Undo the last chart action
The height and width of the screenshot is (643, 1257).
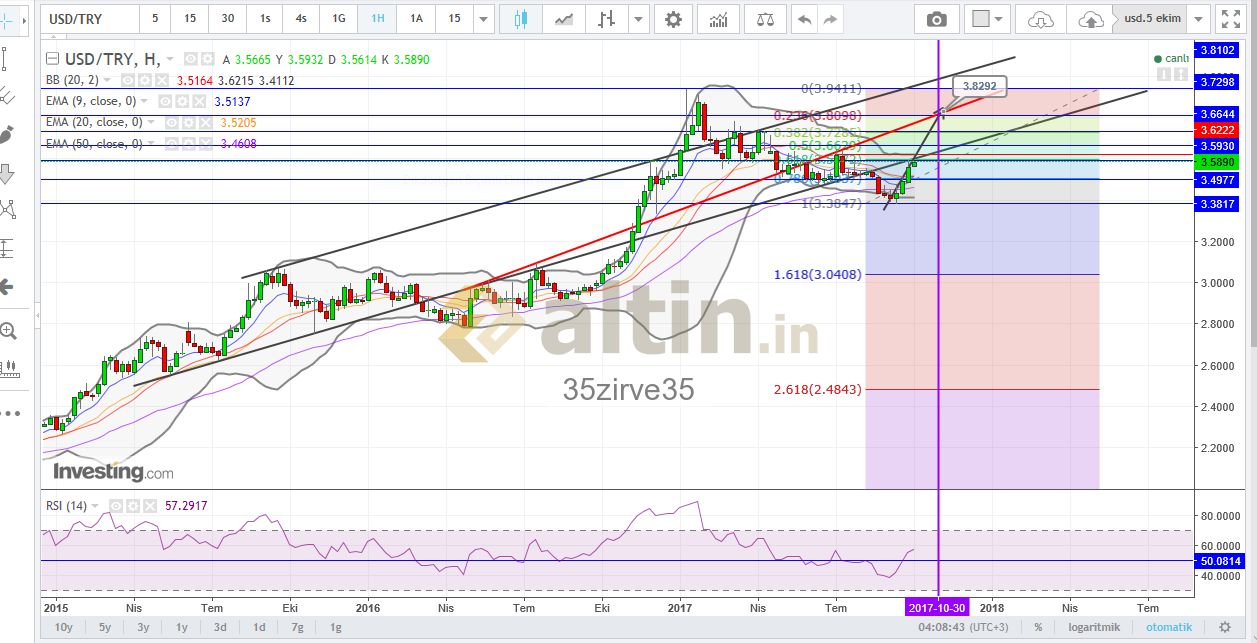click(x=803, y=19)
